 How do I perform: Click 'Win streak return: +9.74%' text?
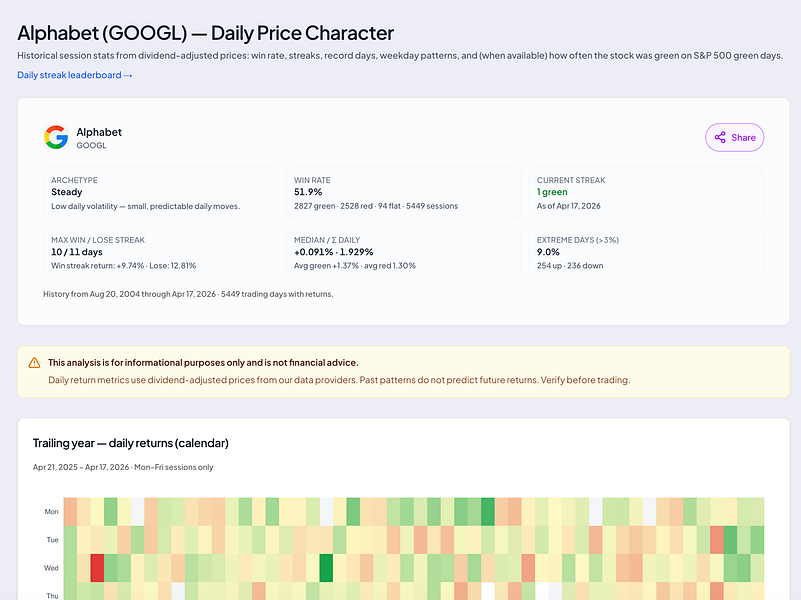point(98,266)
